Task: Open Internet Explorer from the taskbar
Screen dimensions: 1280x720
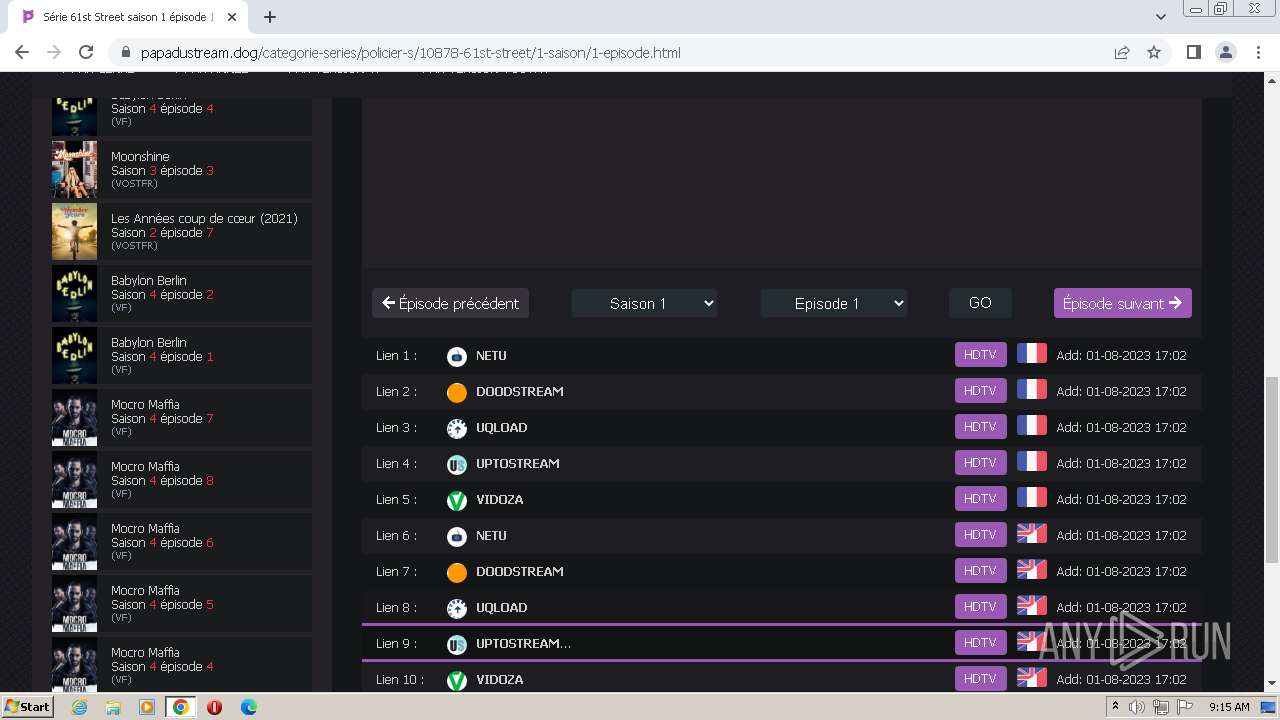Action: (79, 707)
